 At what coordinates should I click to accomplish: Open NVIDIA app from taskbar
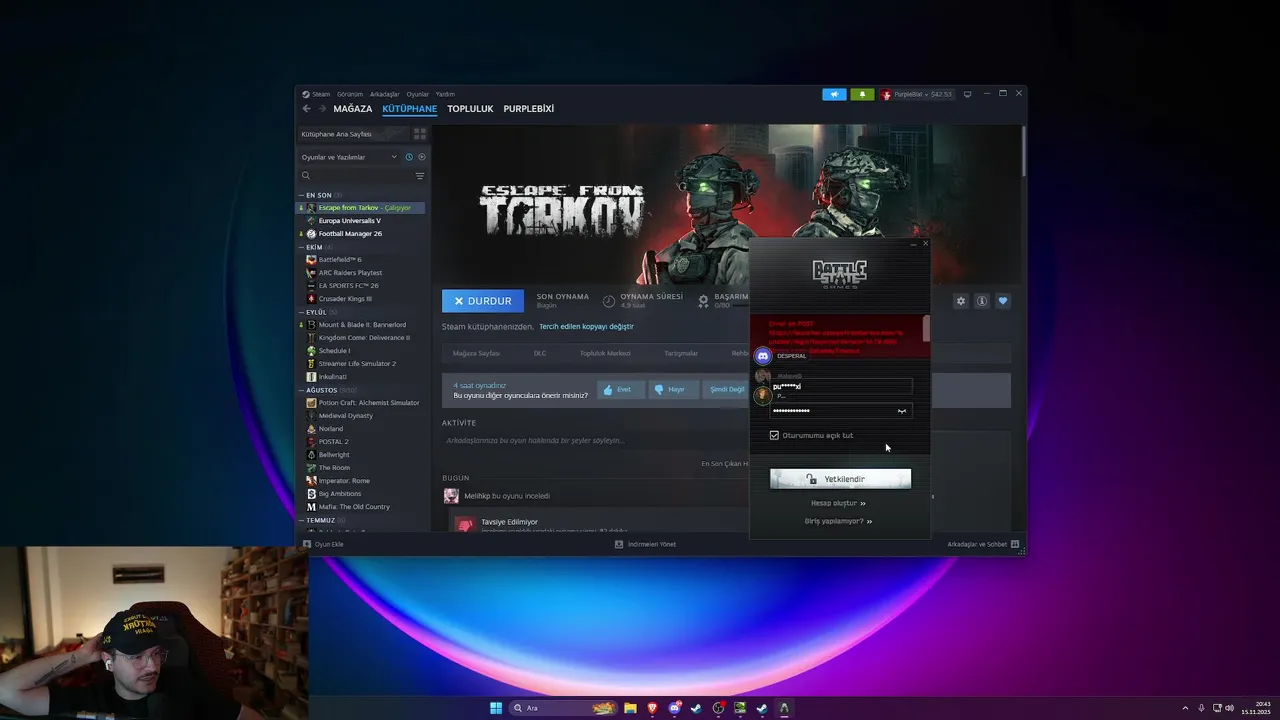click(740, 708)
